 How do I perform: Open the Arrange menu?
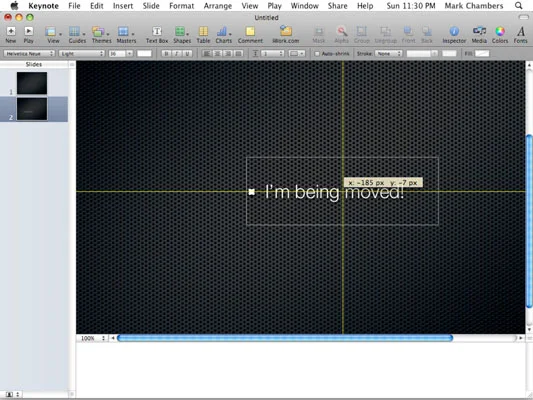point(218,6)
